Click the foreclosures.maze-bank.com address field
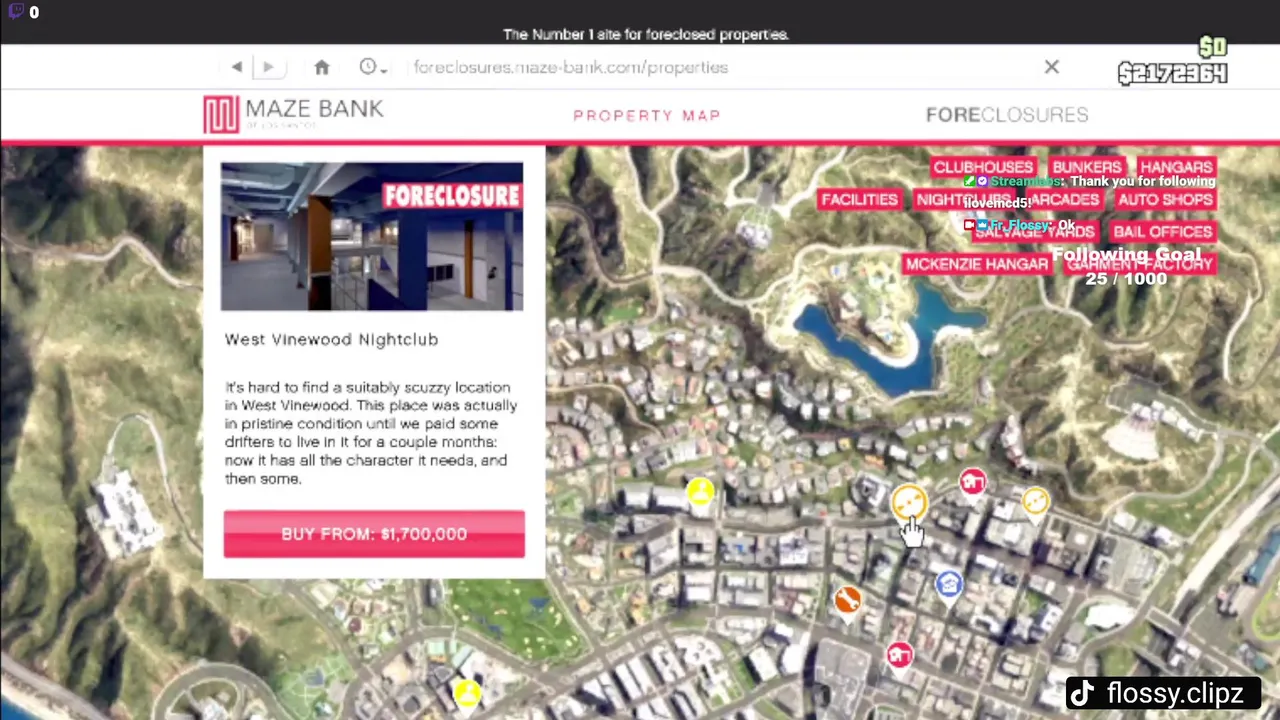 pos(571,67)
